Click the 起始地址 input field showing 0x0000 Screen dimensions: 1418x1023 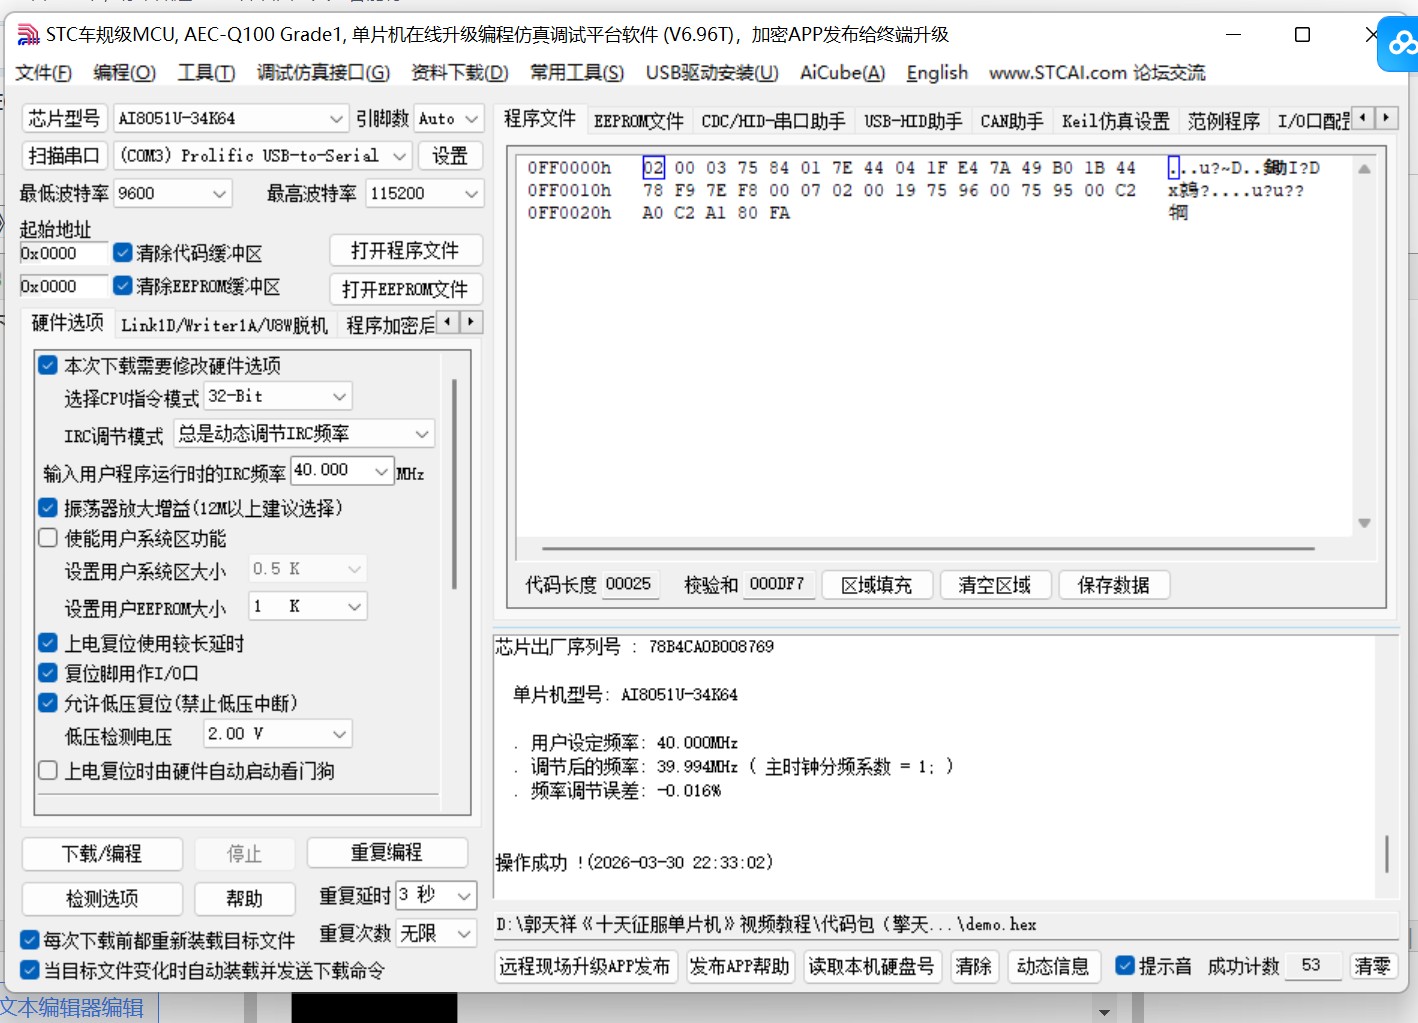click(x=63, y=253)
